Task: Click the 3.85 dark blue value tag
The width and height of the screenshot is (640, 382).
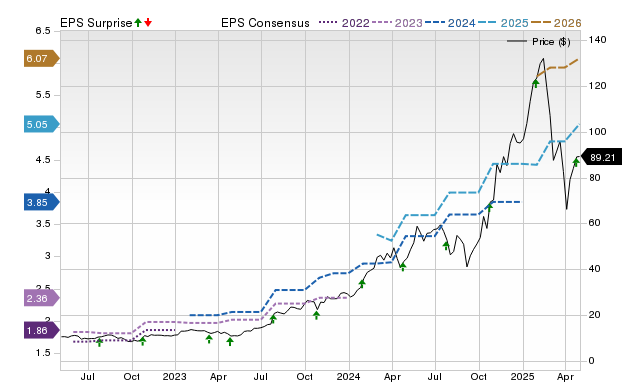Action: [42, 202]
